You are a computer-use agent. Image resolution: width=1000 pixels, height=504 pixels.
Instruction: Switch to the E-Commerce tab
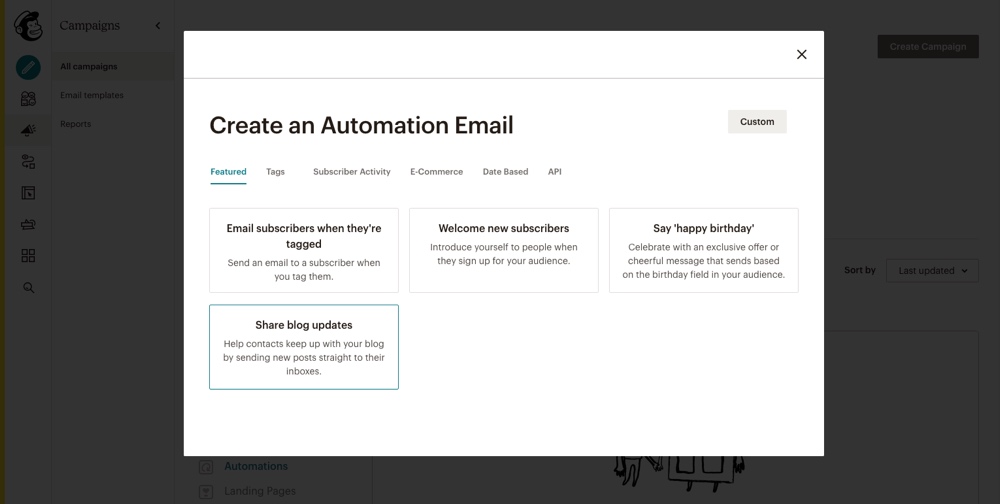pos(436,172)
